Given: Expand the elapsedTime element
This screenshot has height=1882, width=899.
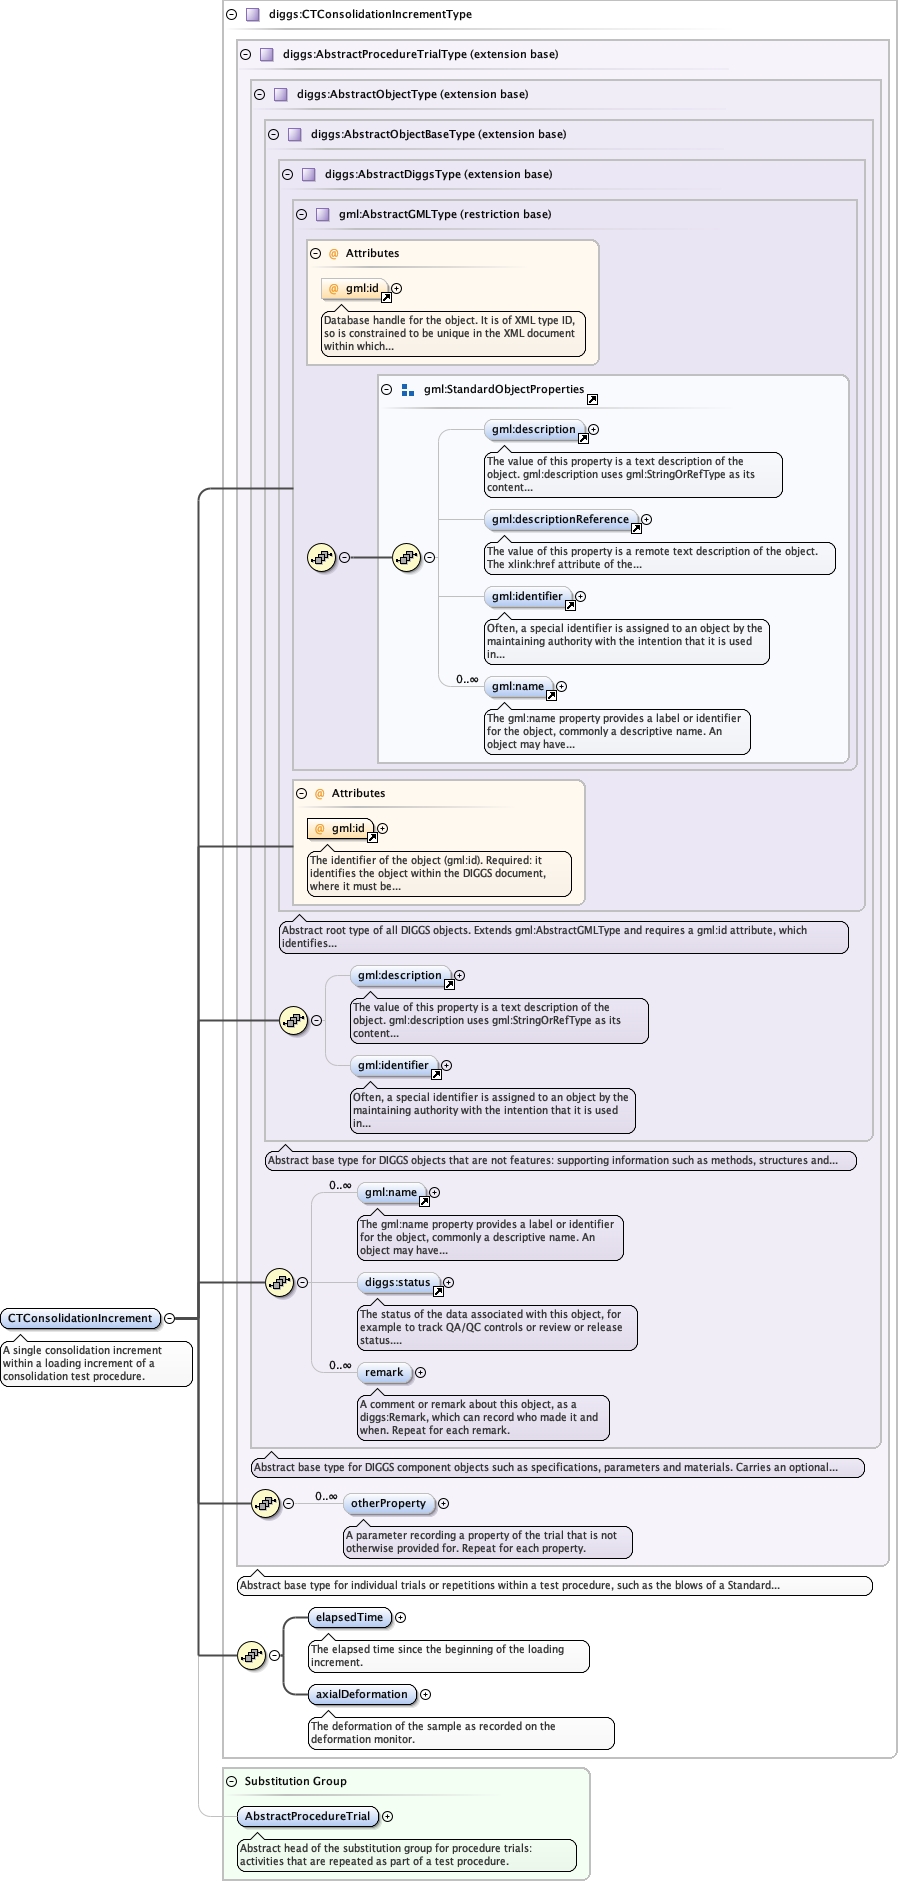Looking at the screenshot, I should tap(400, 1618).
